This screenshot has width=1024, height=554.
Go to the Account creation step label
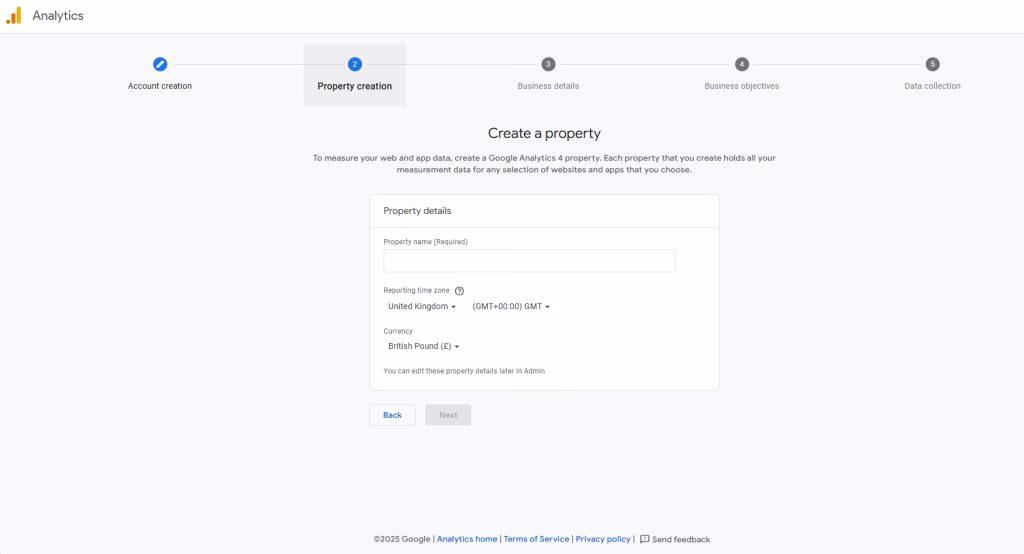point(160,86)
